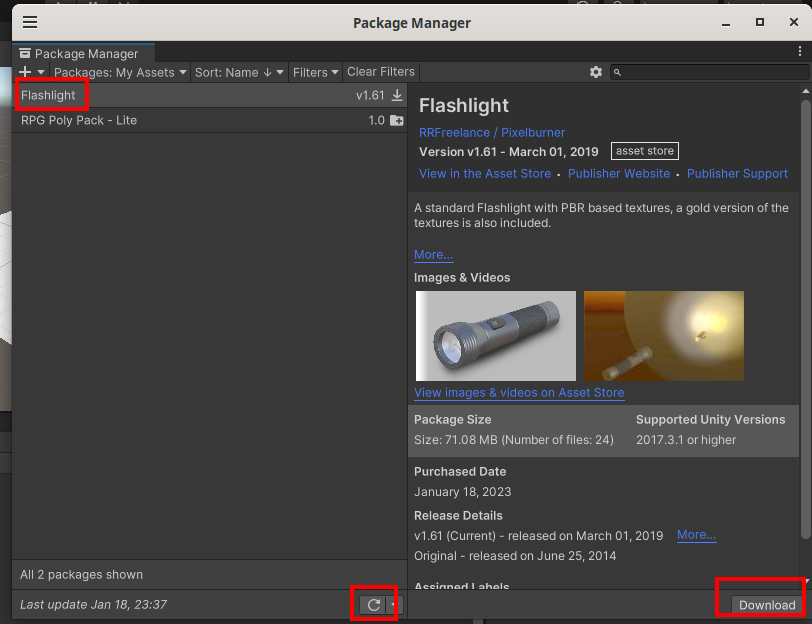This screenshot has width=812, height=624.
Task: Refresh the package list
Action: pos(374,605)
